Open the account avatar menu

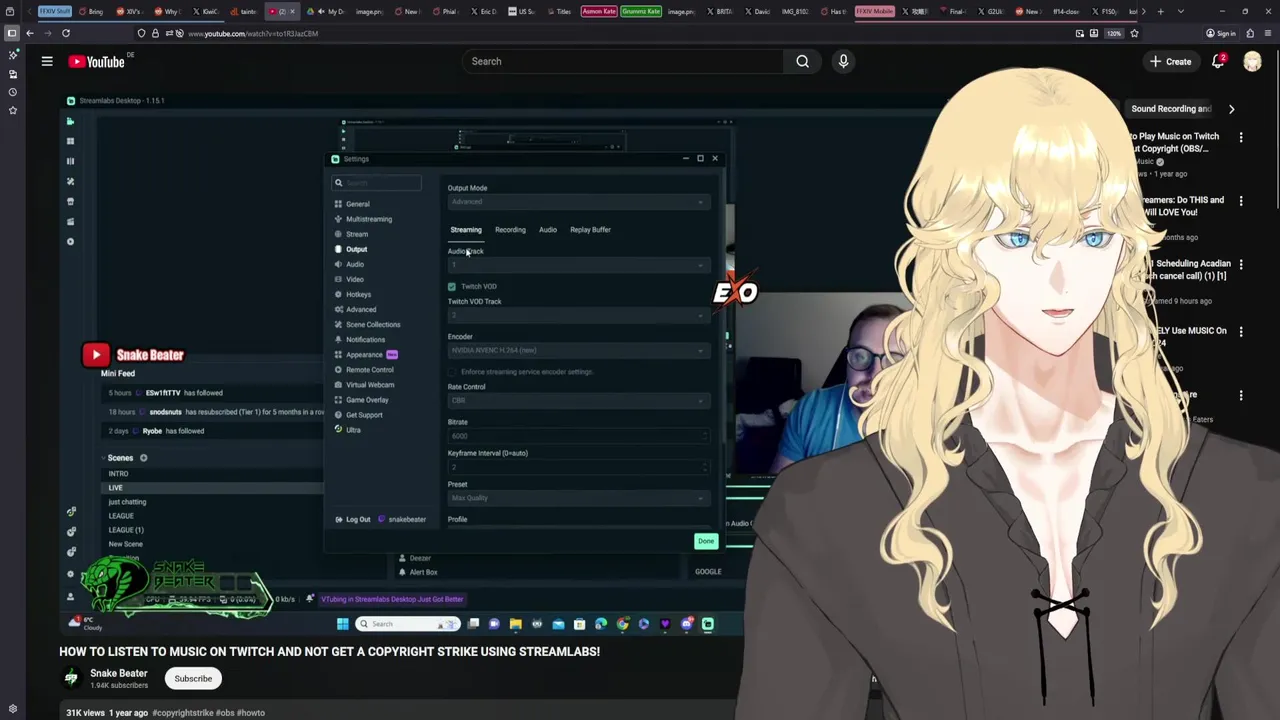(1252, 61)
